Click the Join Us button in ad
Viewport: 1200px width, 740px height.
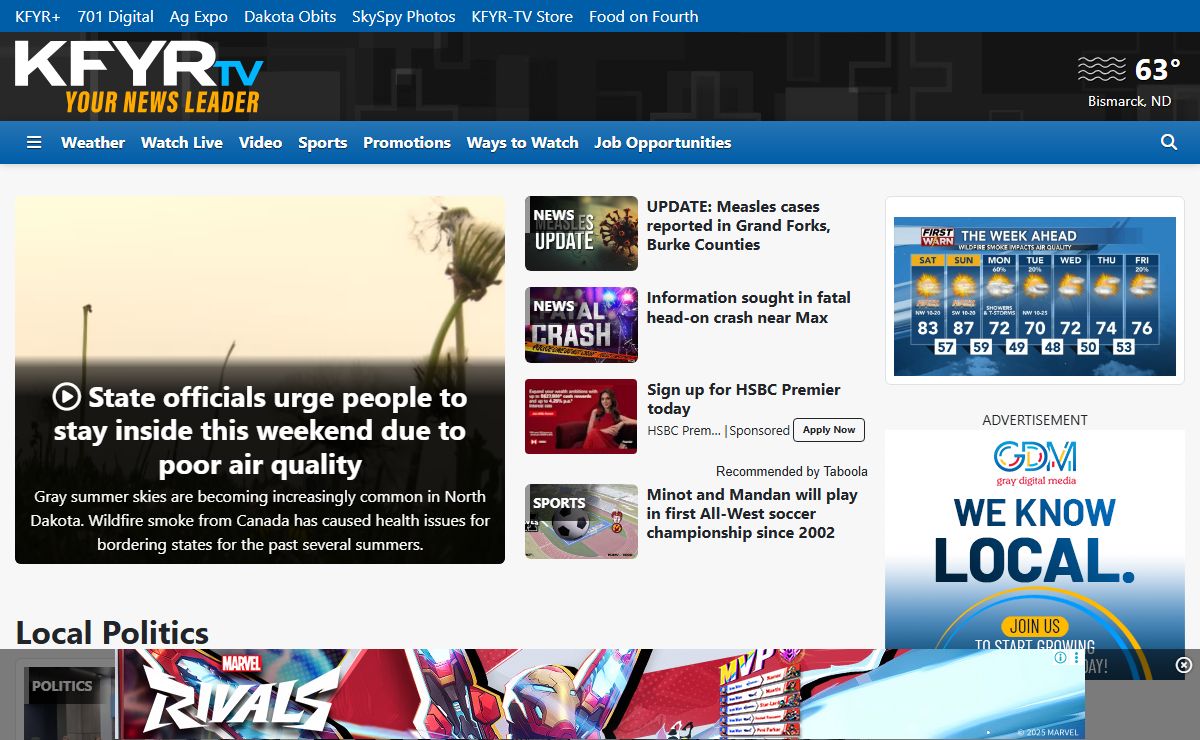point(1035,626)
